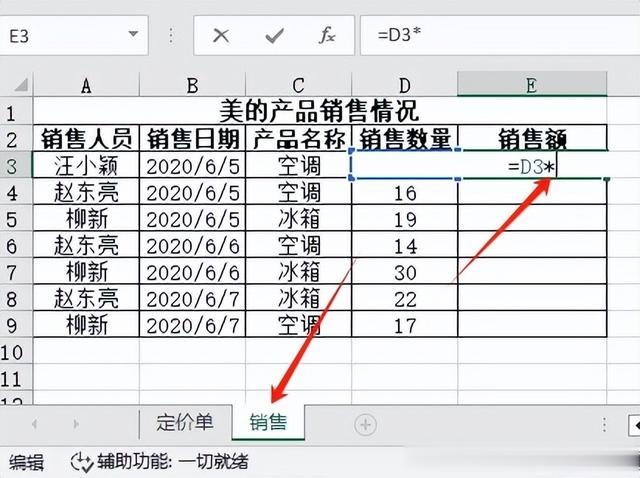The width and height of the screenshot is (640, 478).
Task: Click the quantity cell with value 17
Action: click(x=404, y=325)
